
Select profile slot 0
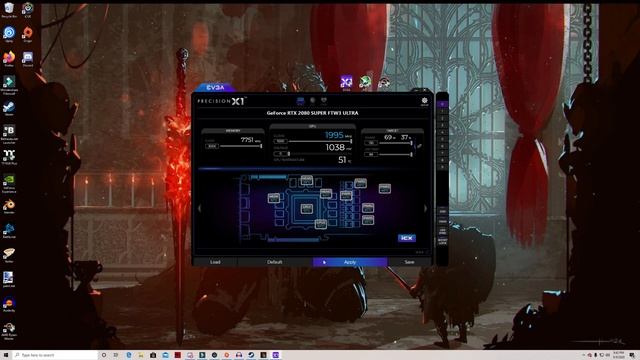(442, 104)
